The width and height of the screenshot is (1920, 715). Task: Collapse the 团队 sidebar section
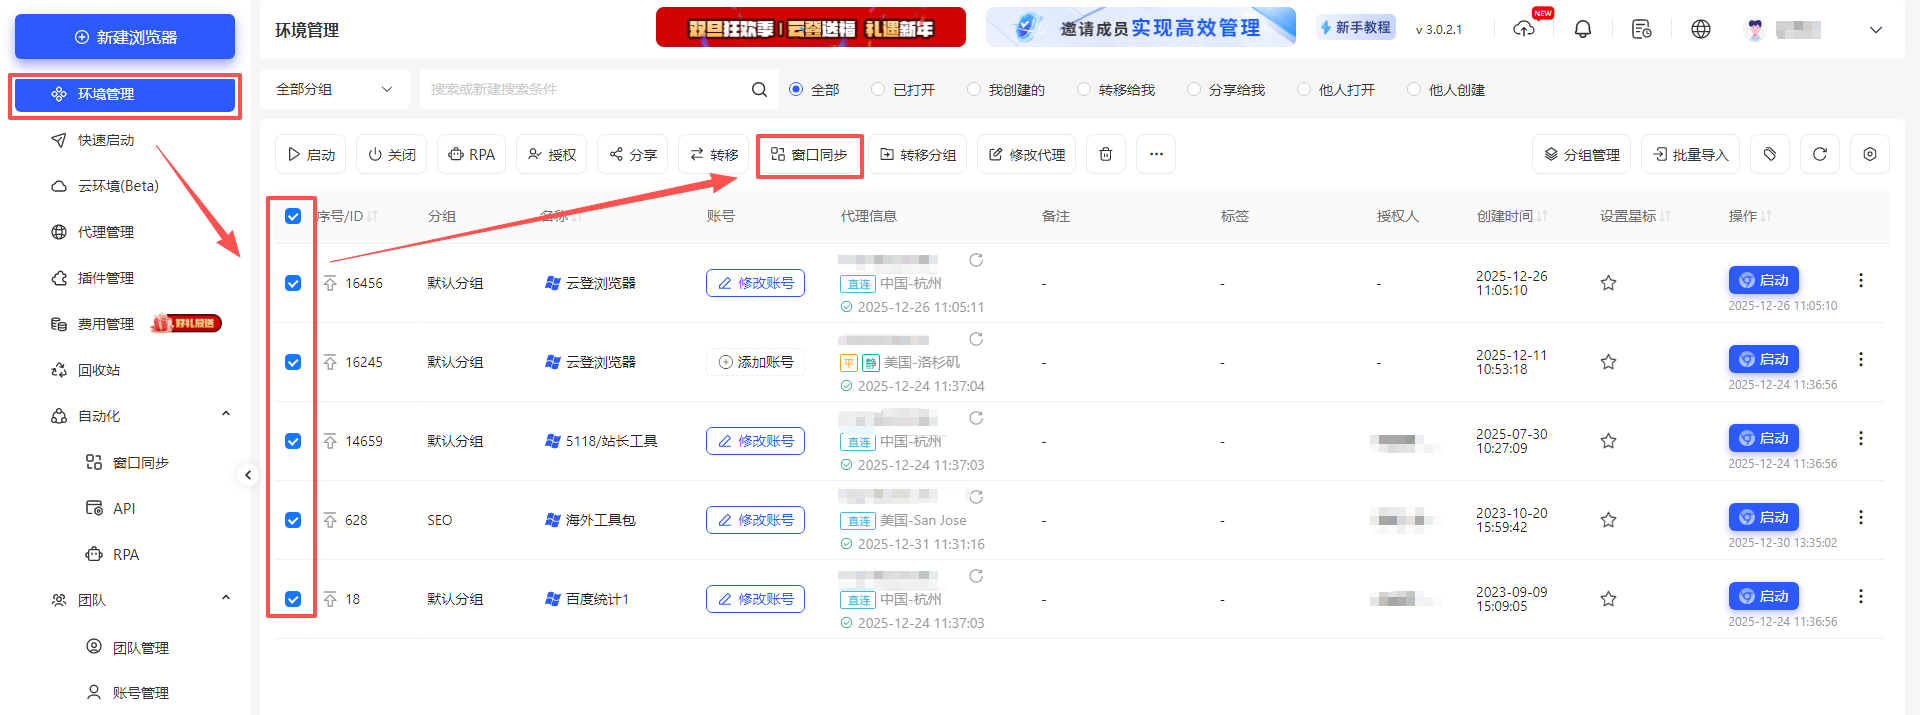click(226, 598)
